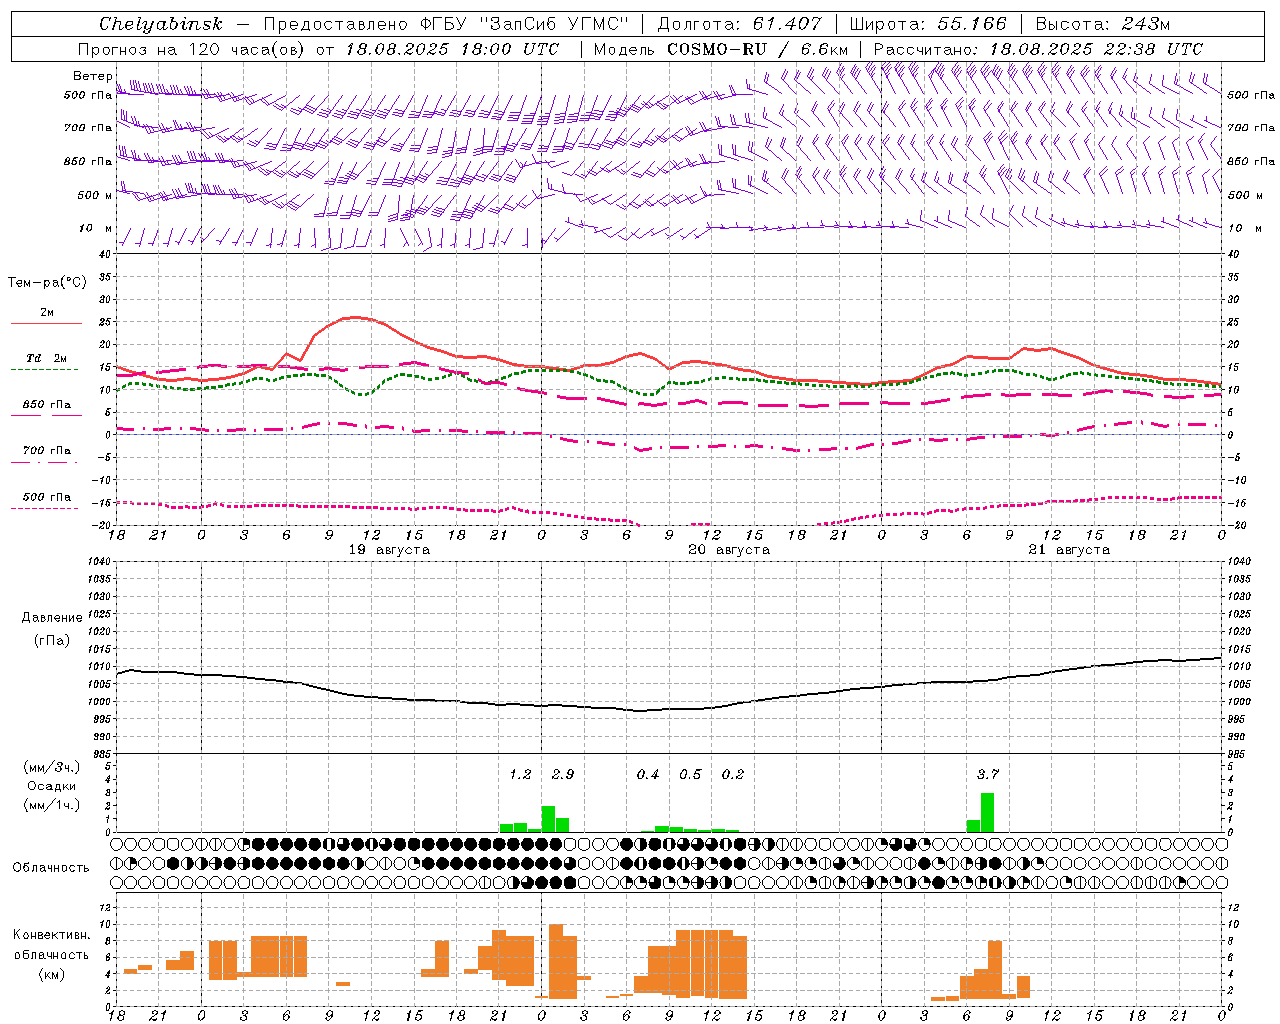Select the 21 августа date marker

point(1069,550)
